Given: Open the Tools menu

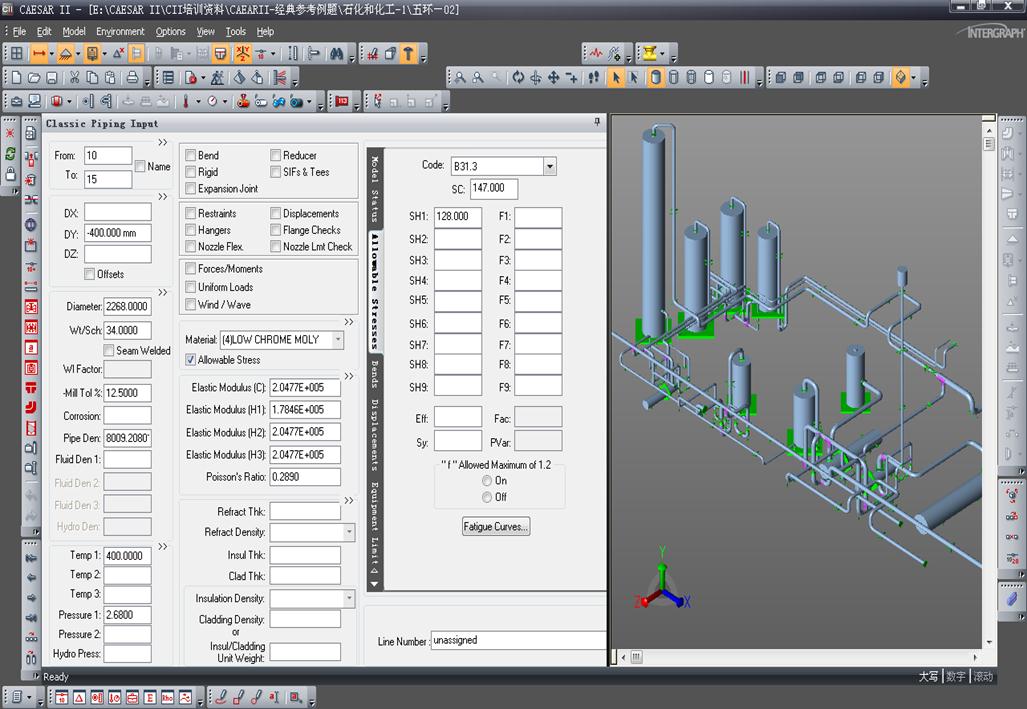Looking at the screenshot, I should pos(236,31).
